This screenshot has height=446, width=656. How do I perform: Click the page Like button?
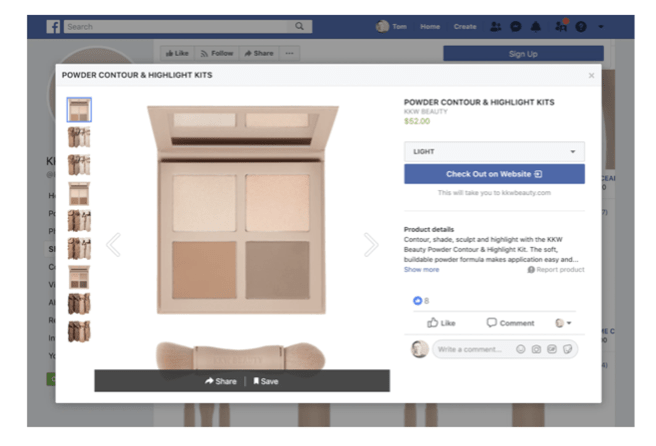click(x=177, y=53)
